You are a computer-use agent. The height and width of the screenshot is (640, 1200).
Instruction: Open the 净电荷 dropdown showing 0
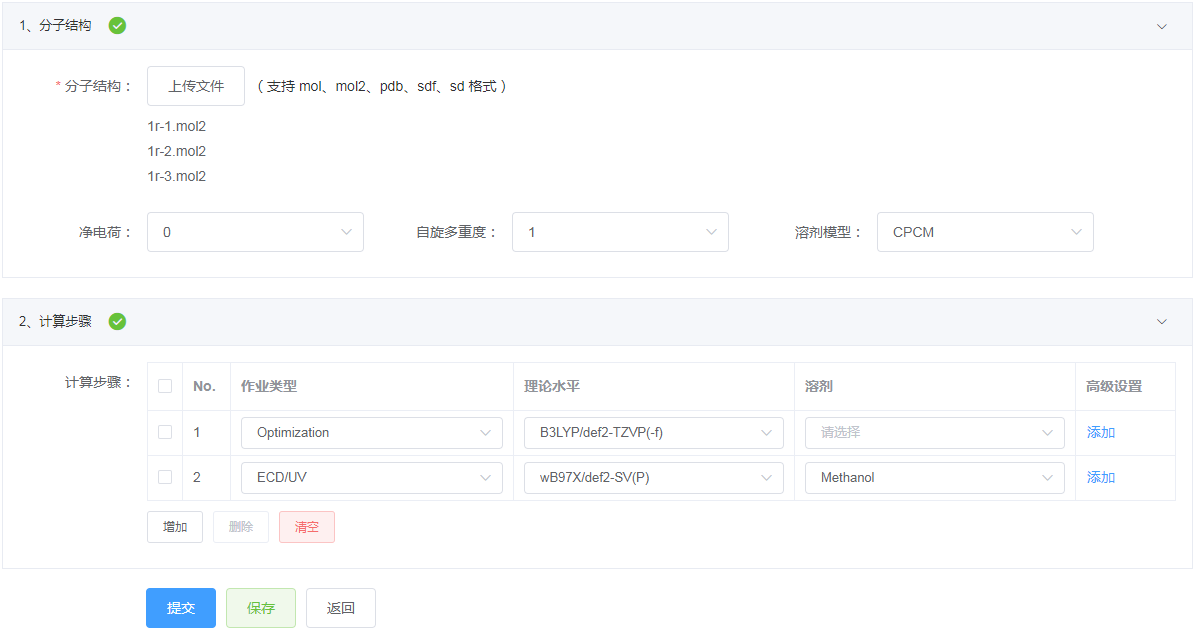point(255,232)
